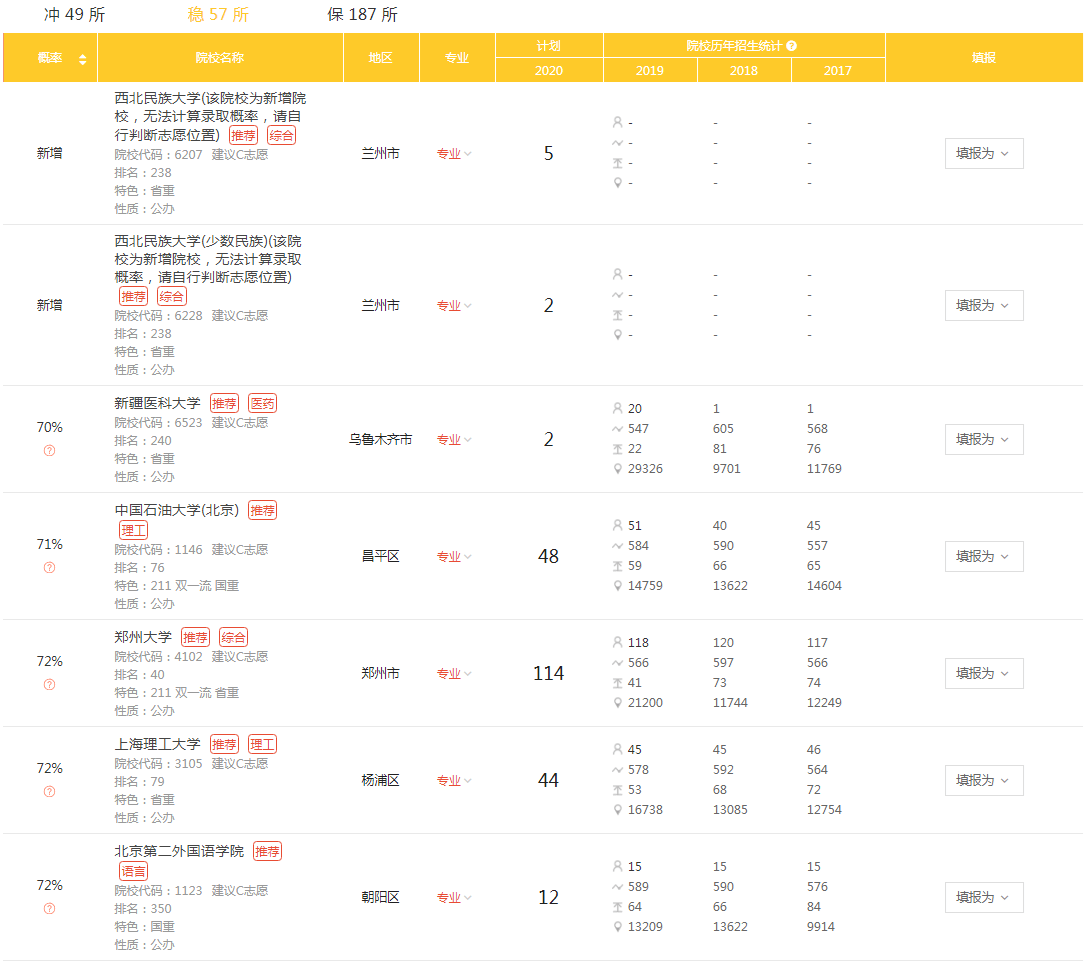Screen dimensions: 1086x966
Task: Click the help icon under 上海理工大学's 72%
Action: pyautogui.click(x=49, y=792)
